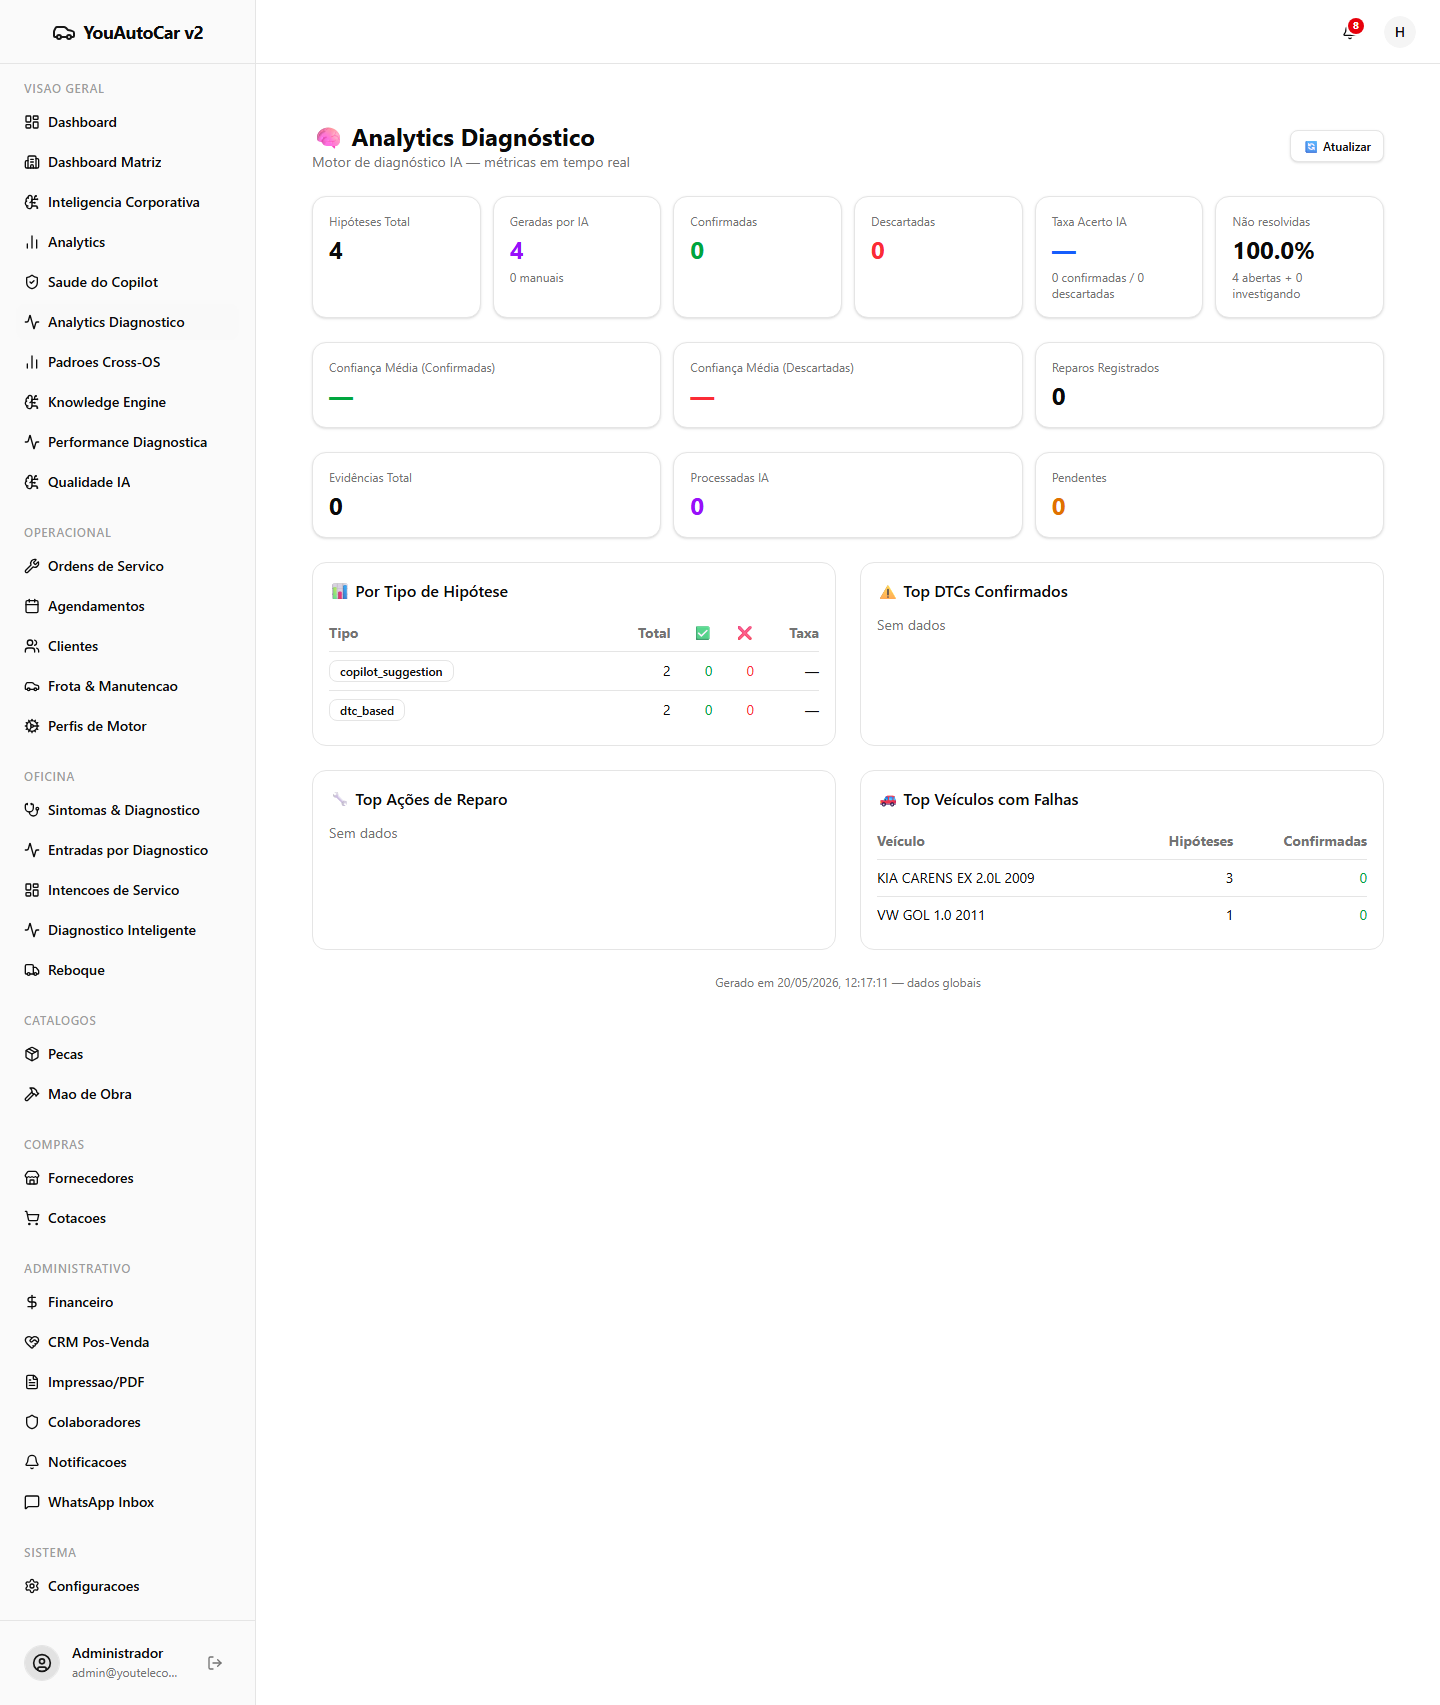Click the Inteligencia Corporativa brain icon
This screenshot has width=1440, height=1705.
tap(32, 202)
